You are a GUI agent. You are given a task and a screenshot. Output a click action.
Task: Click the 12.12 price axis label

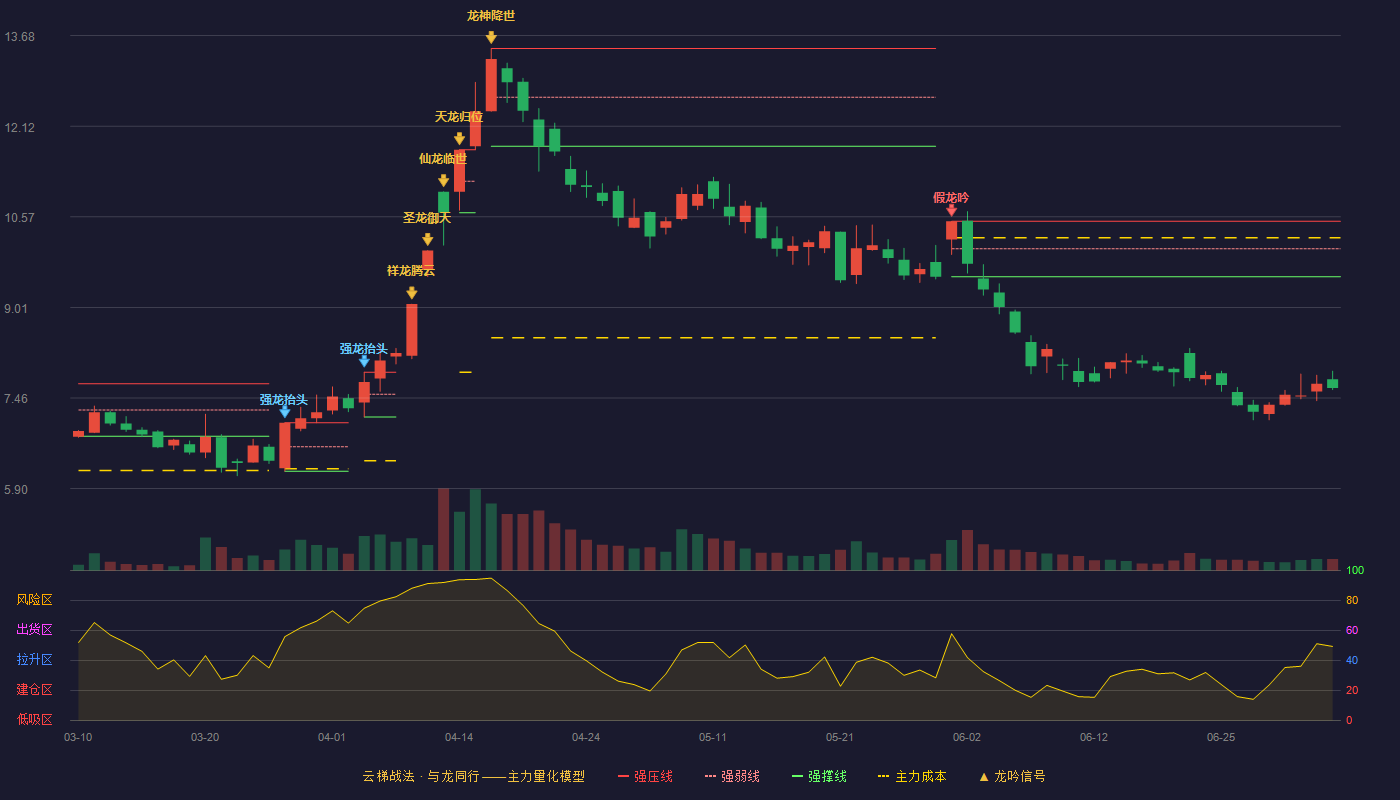tap(20, 127)
